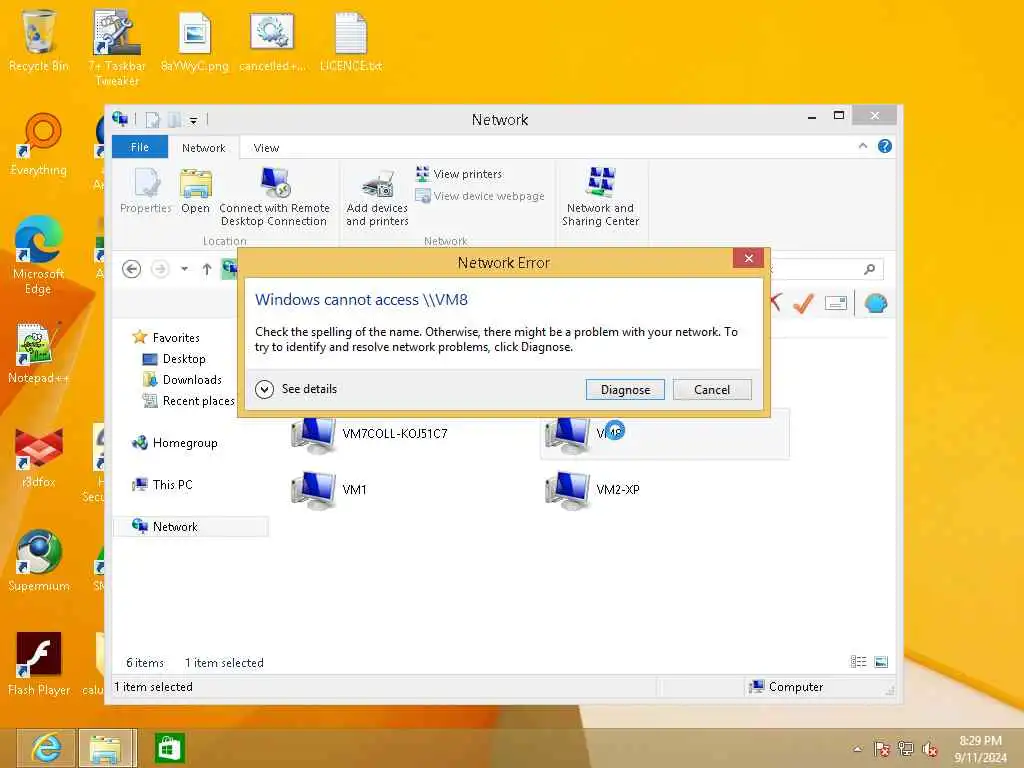
Task: Open Desktop in navigation pane
Action: pyautogui.click(x=174, y=359)
